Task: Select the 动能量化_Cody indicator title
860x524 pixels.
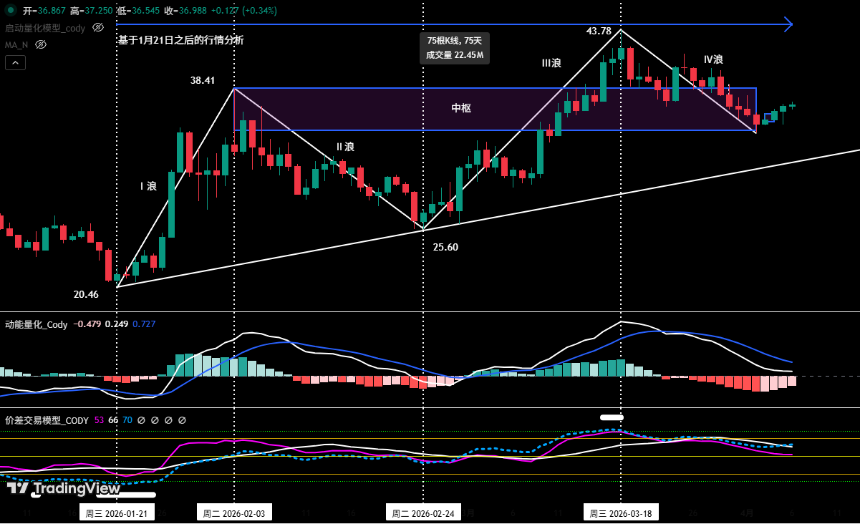Action: [36, 324]
